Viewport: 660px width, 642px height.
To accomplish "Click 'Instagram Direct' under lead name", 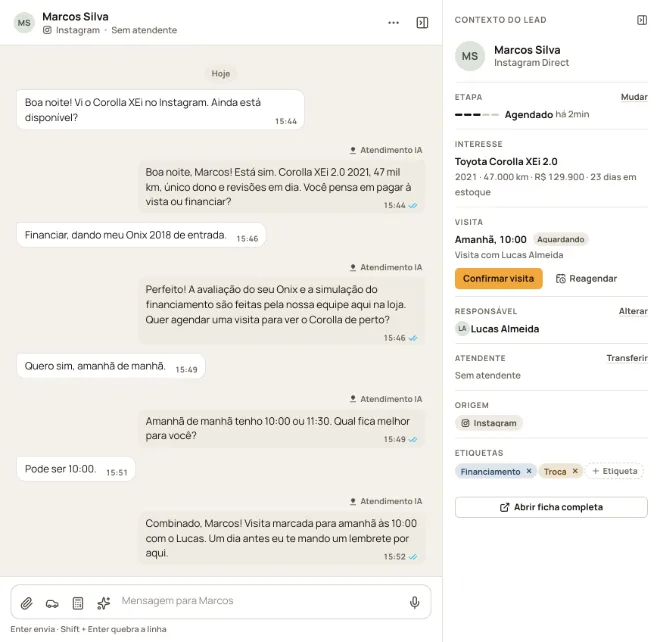I will click(x=531, y=63).
